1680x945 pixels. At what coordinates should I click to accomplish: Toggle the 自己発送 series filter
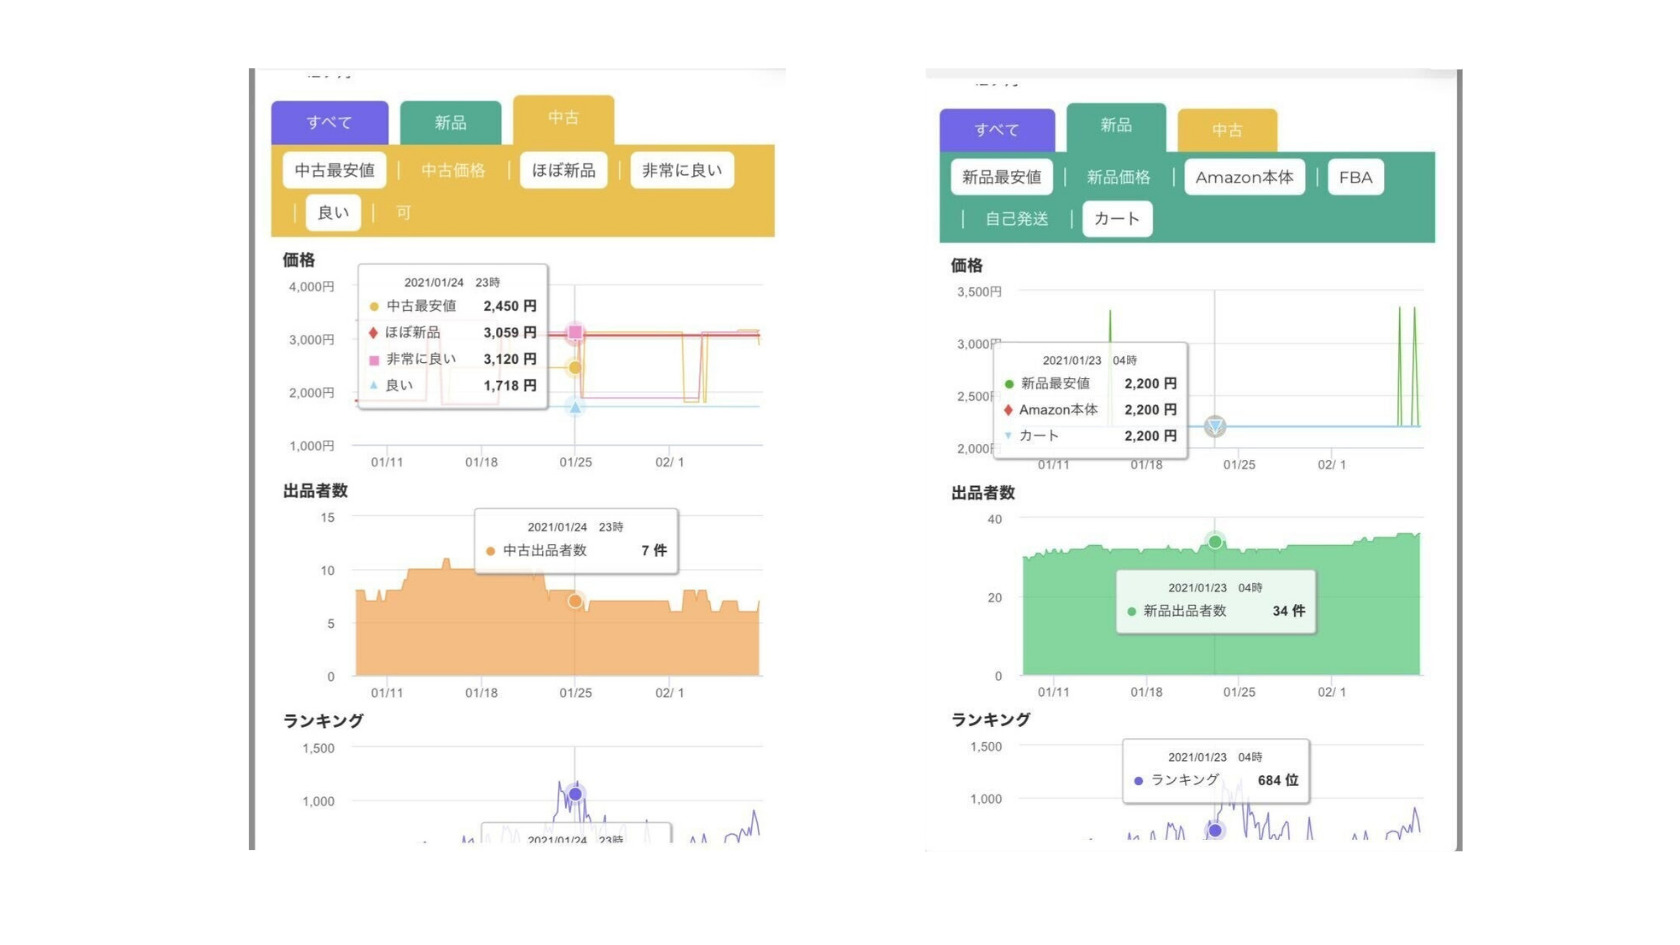point(1016,219)
